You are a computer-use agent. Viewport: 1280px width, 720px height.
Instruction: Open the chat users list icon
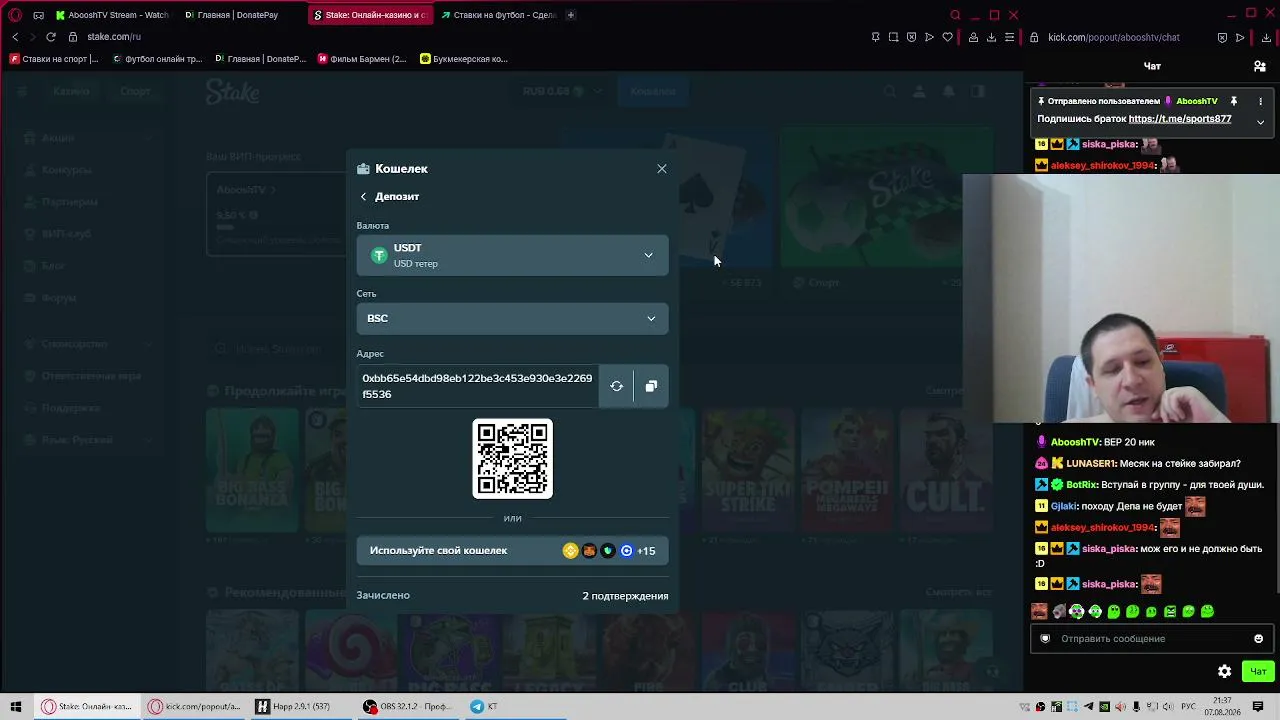pyautogui.click(x=1260, y=66)
